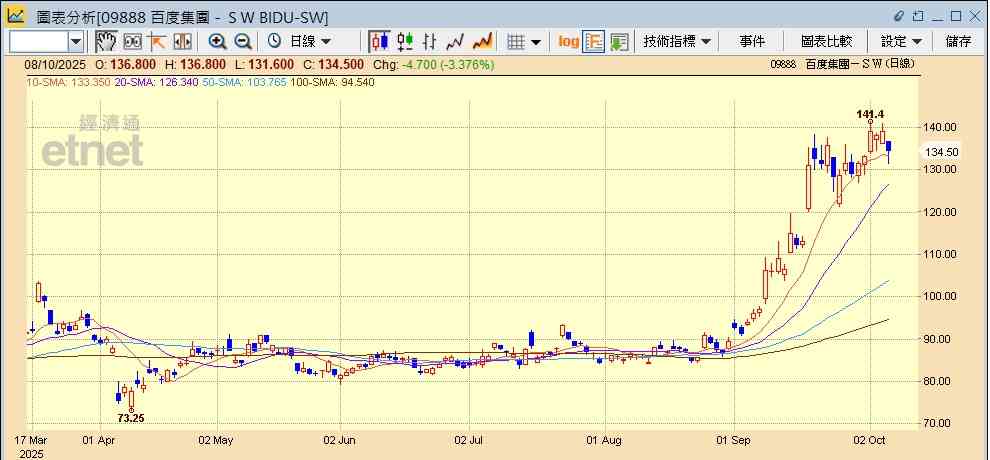
Task: Click inside the stock code input field
Action: [x=38, y=41]
